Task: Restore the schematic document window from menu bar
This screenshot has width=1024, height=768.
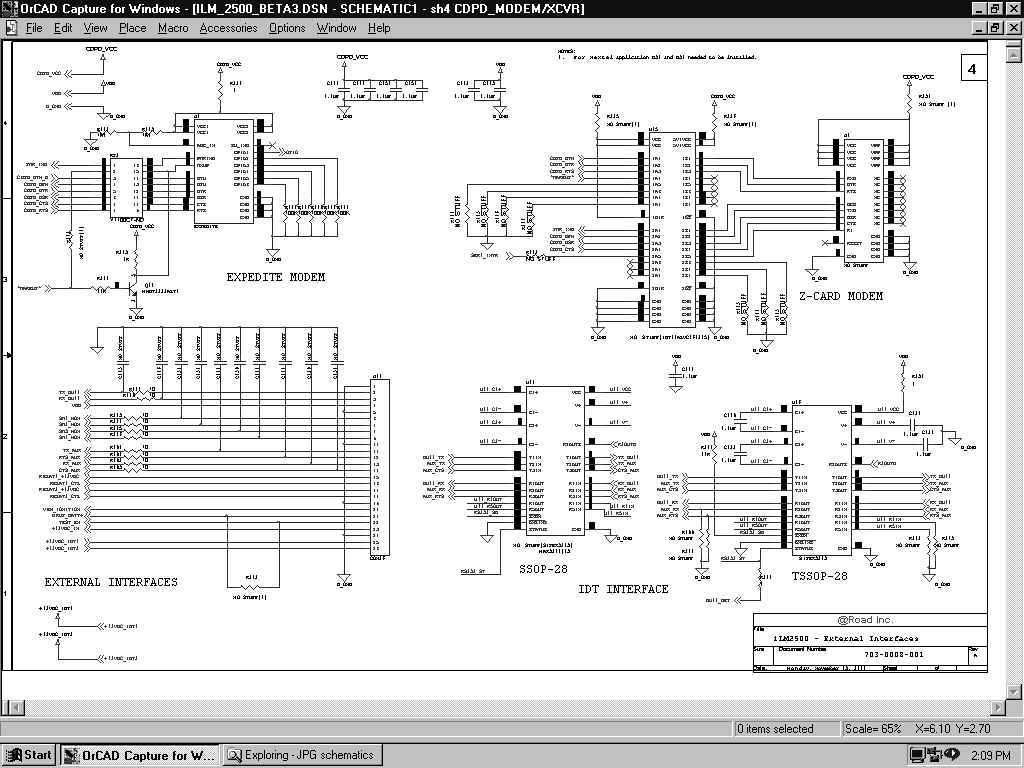Action: coord(995,28)
